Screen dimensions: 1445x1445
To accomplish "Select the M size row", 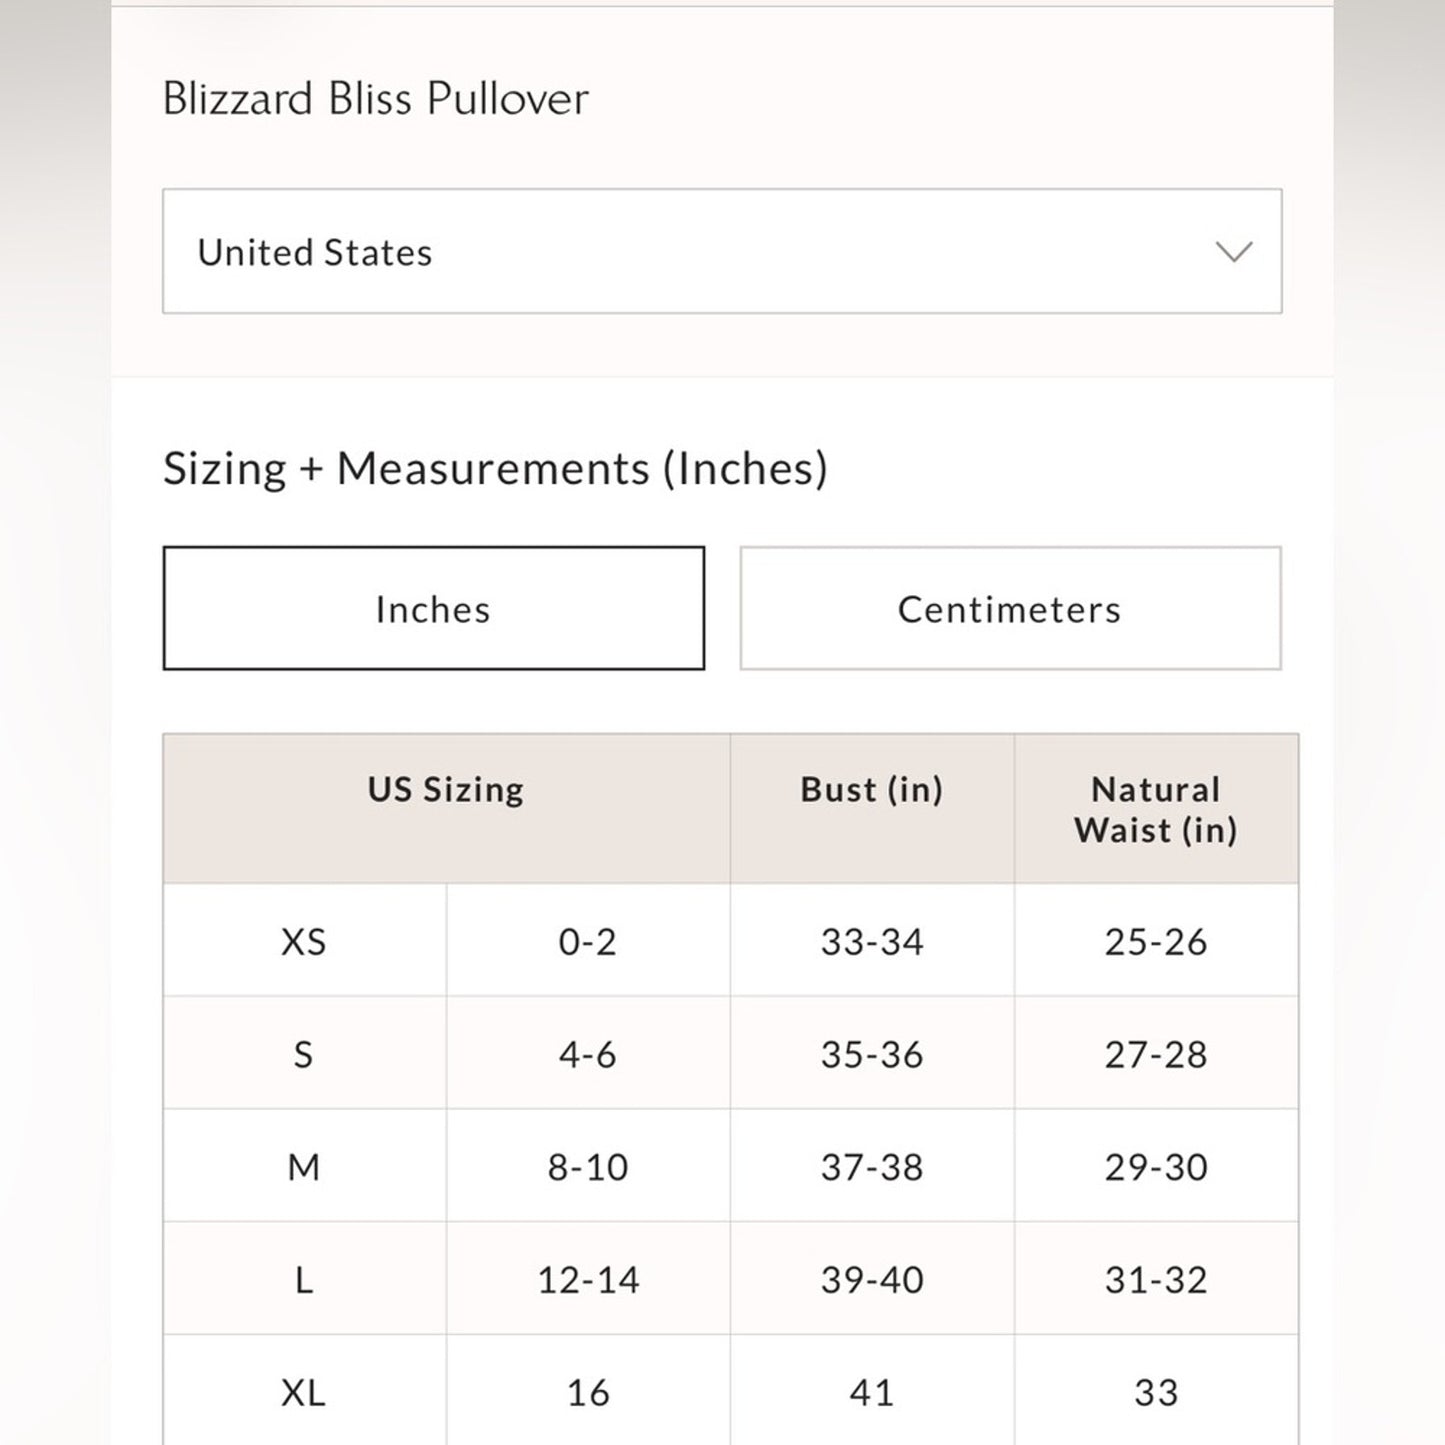I will [303, 1166].
